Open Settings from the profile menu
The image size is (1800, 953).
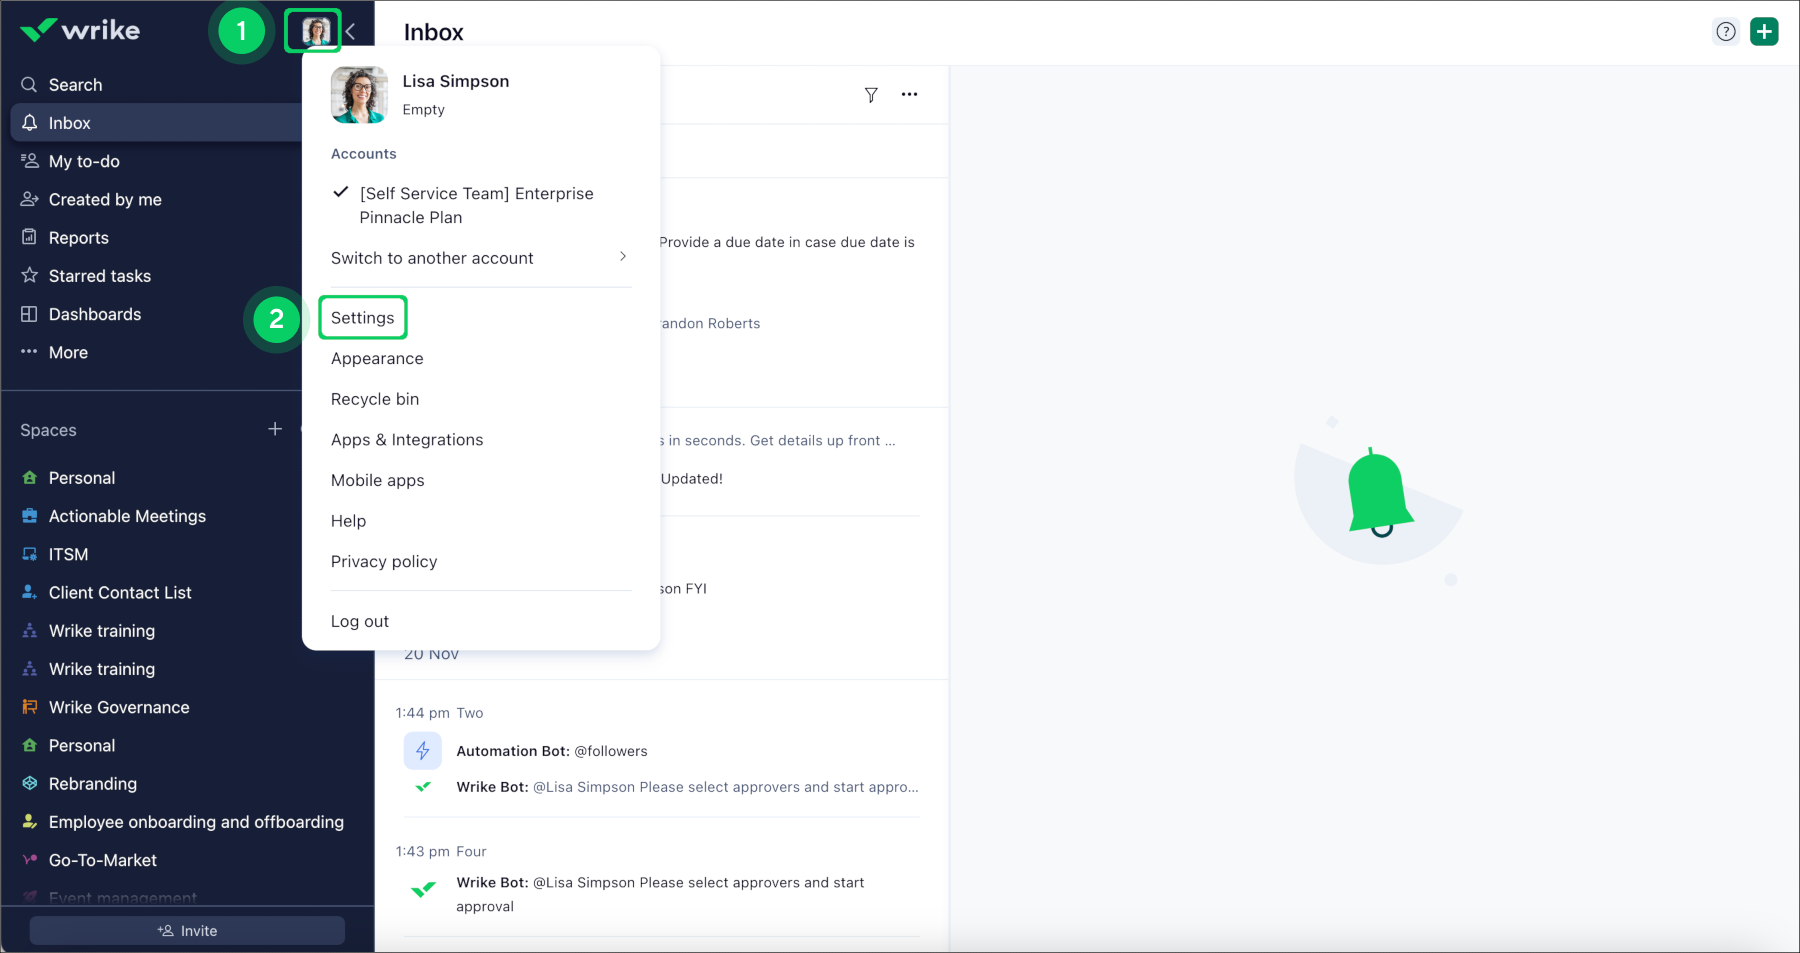(362, 318)
